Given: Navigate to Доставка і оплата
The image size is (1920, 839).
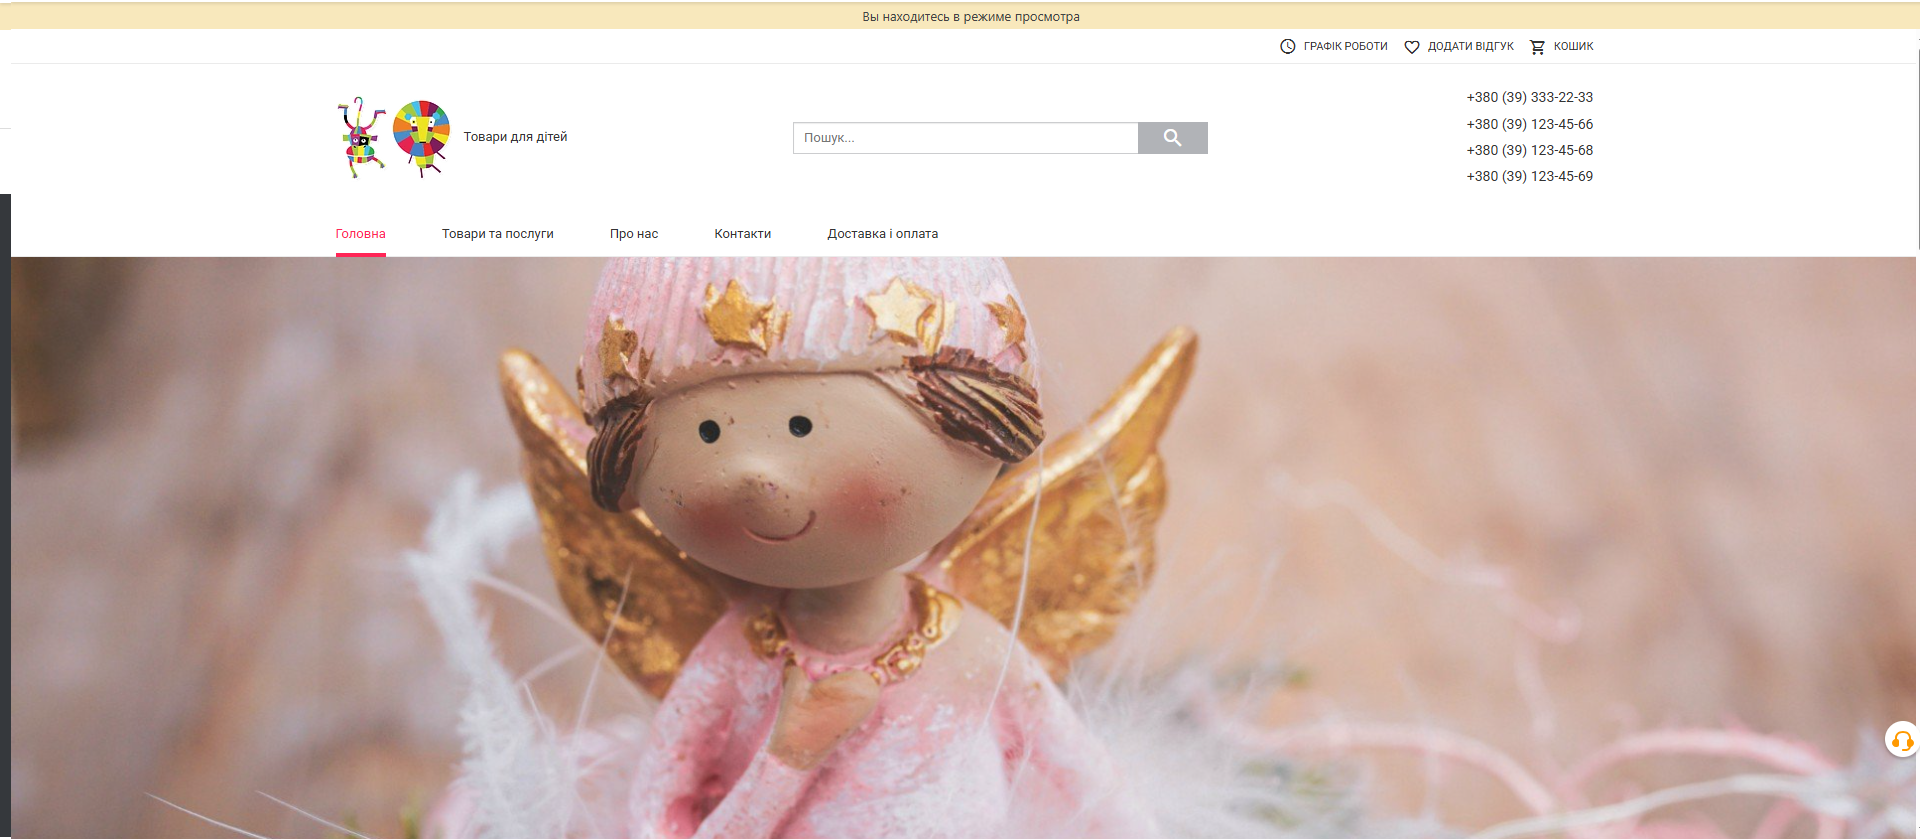Looking at the screenshot, I should point(882,234).
